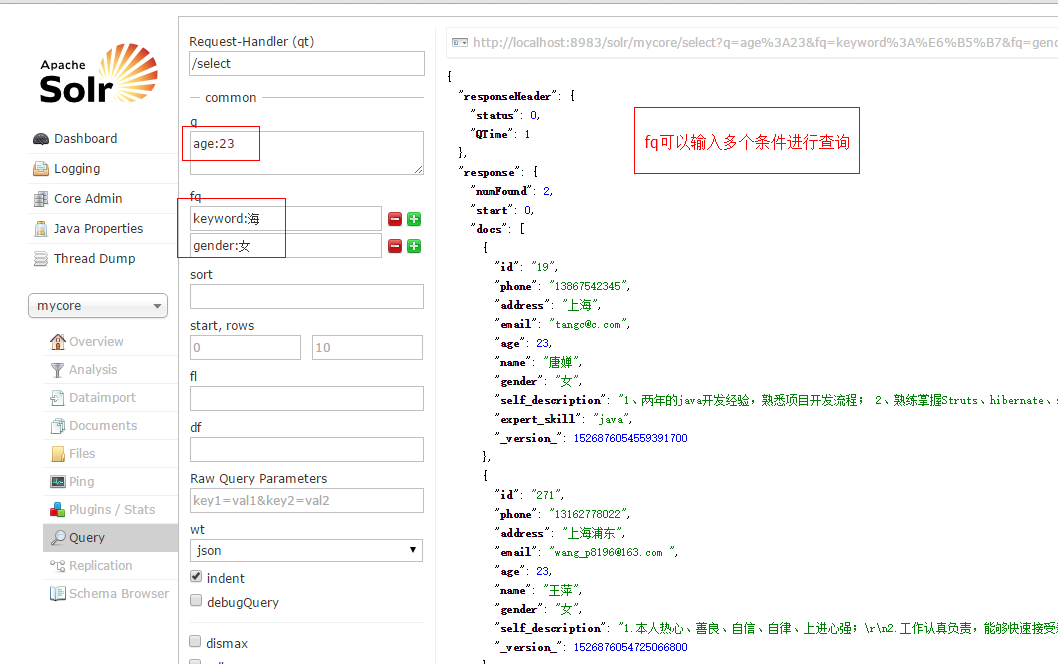Click the phone value 13867542345

point(588,286)
